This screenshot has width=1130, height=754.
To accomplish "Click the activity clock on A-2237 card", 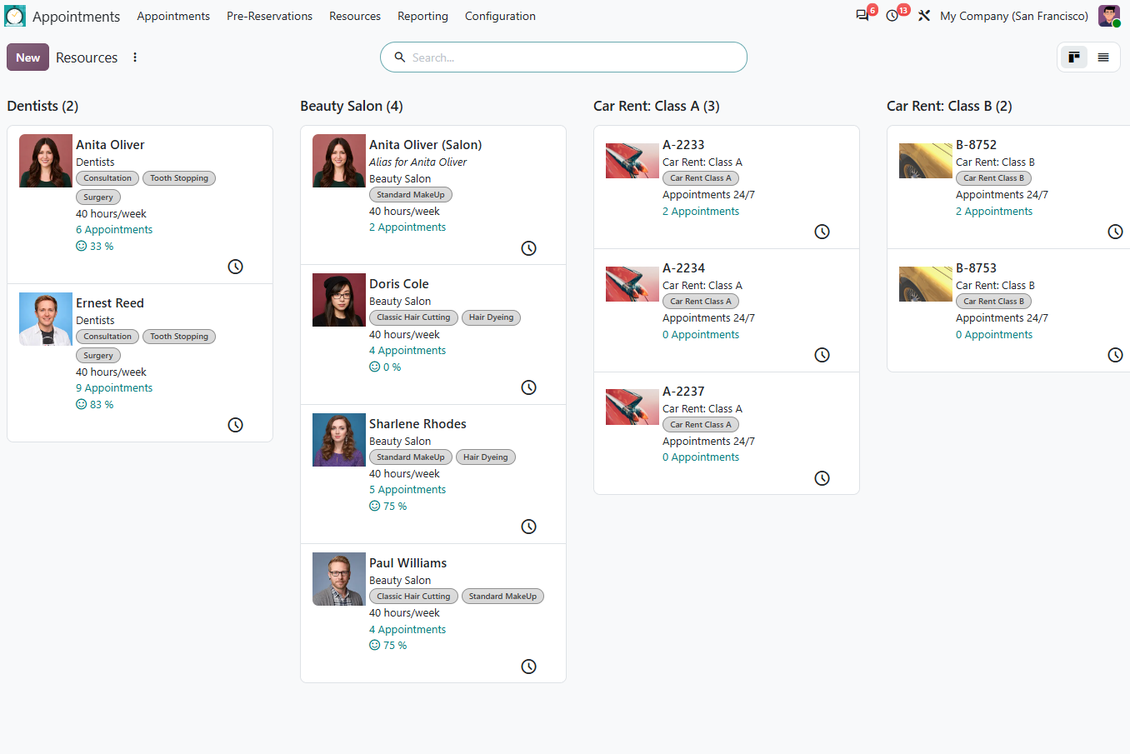I will click(822, 478).
